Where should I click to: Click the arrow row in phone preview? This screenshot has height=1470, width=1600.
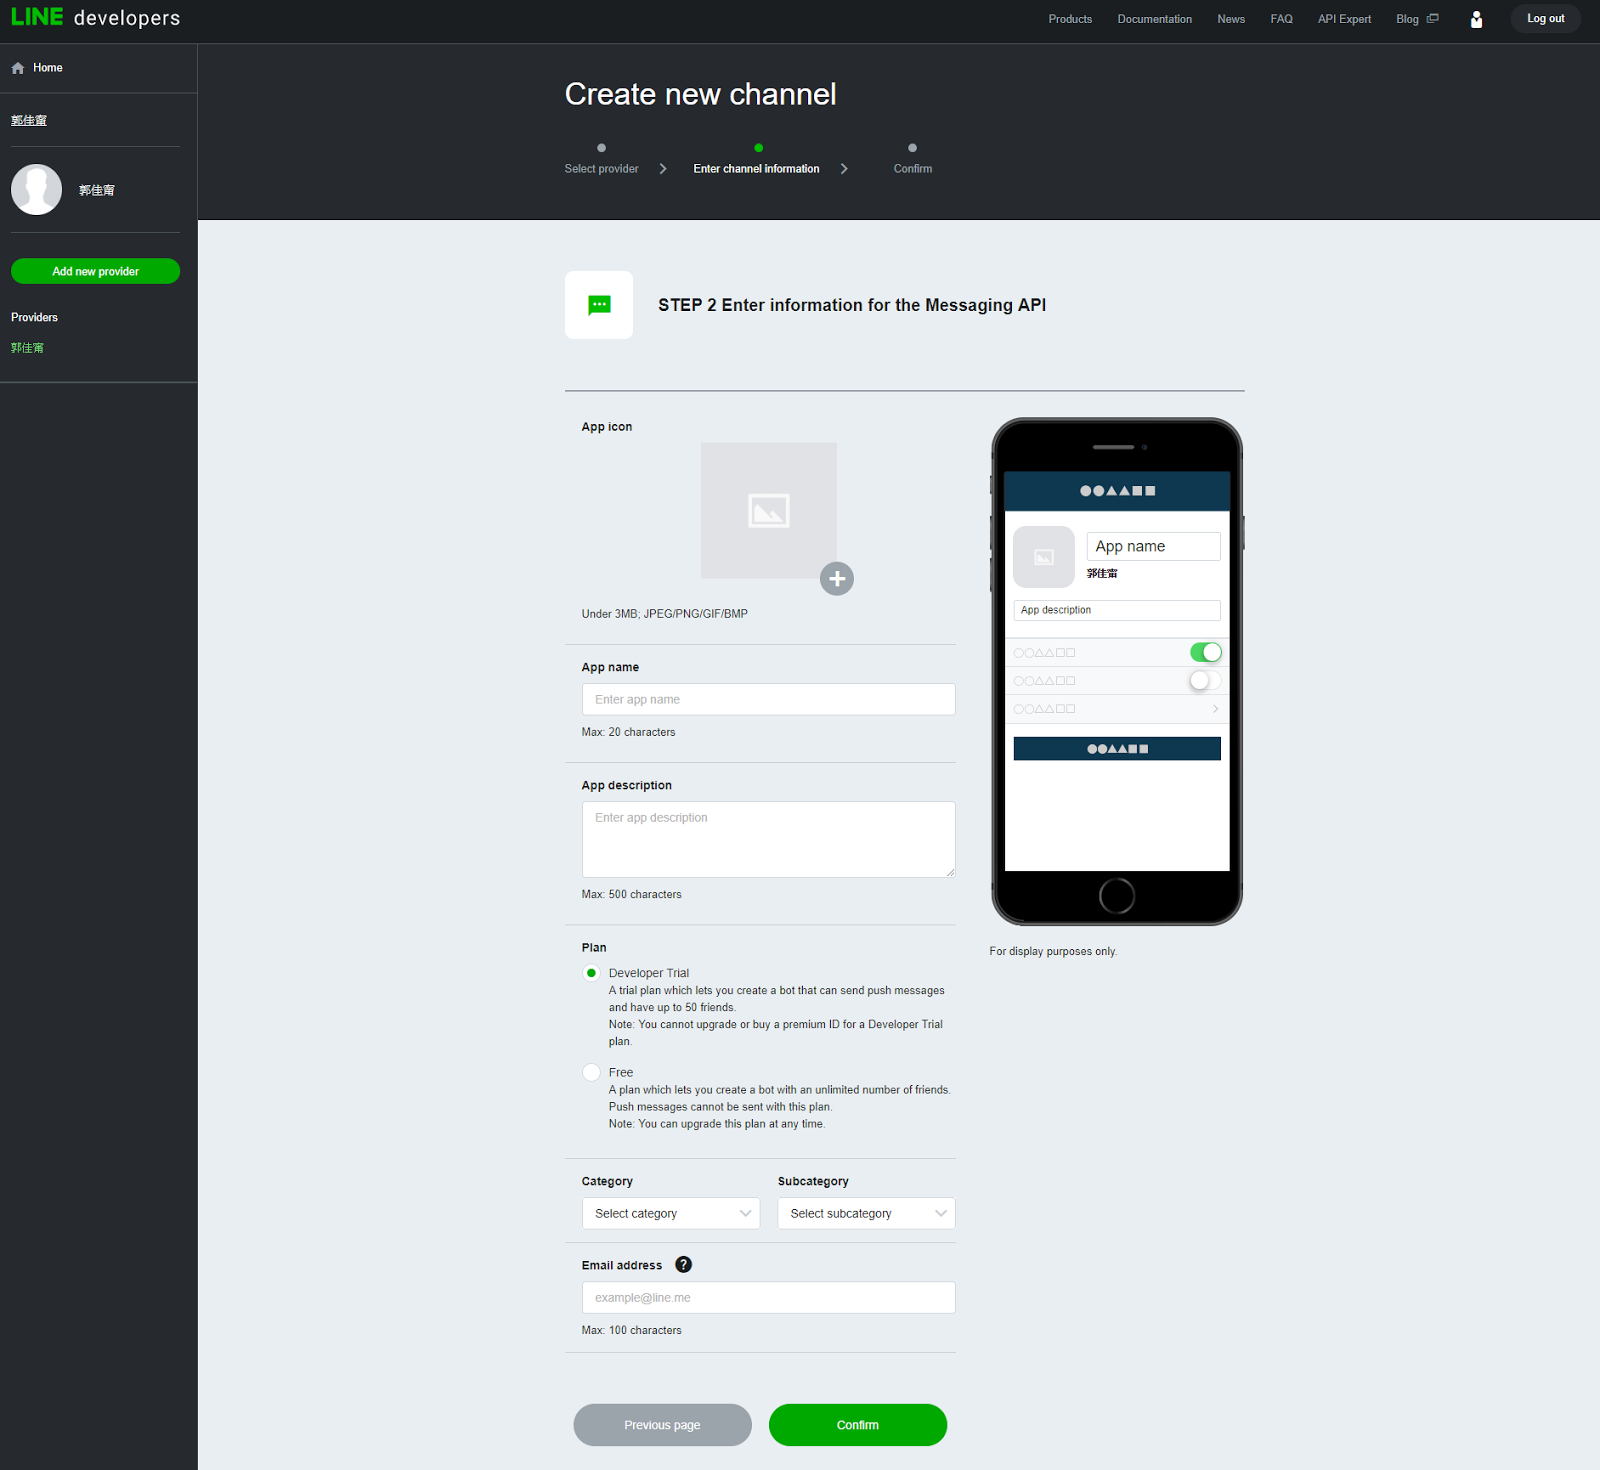(1116, 708)
